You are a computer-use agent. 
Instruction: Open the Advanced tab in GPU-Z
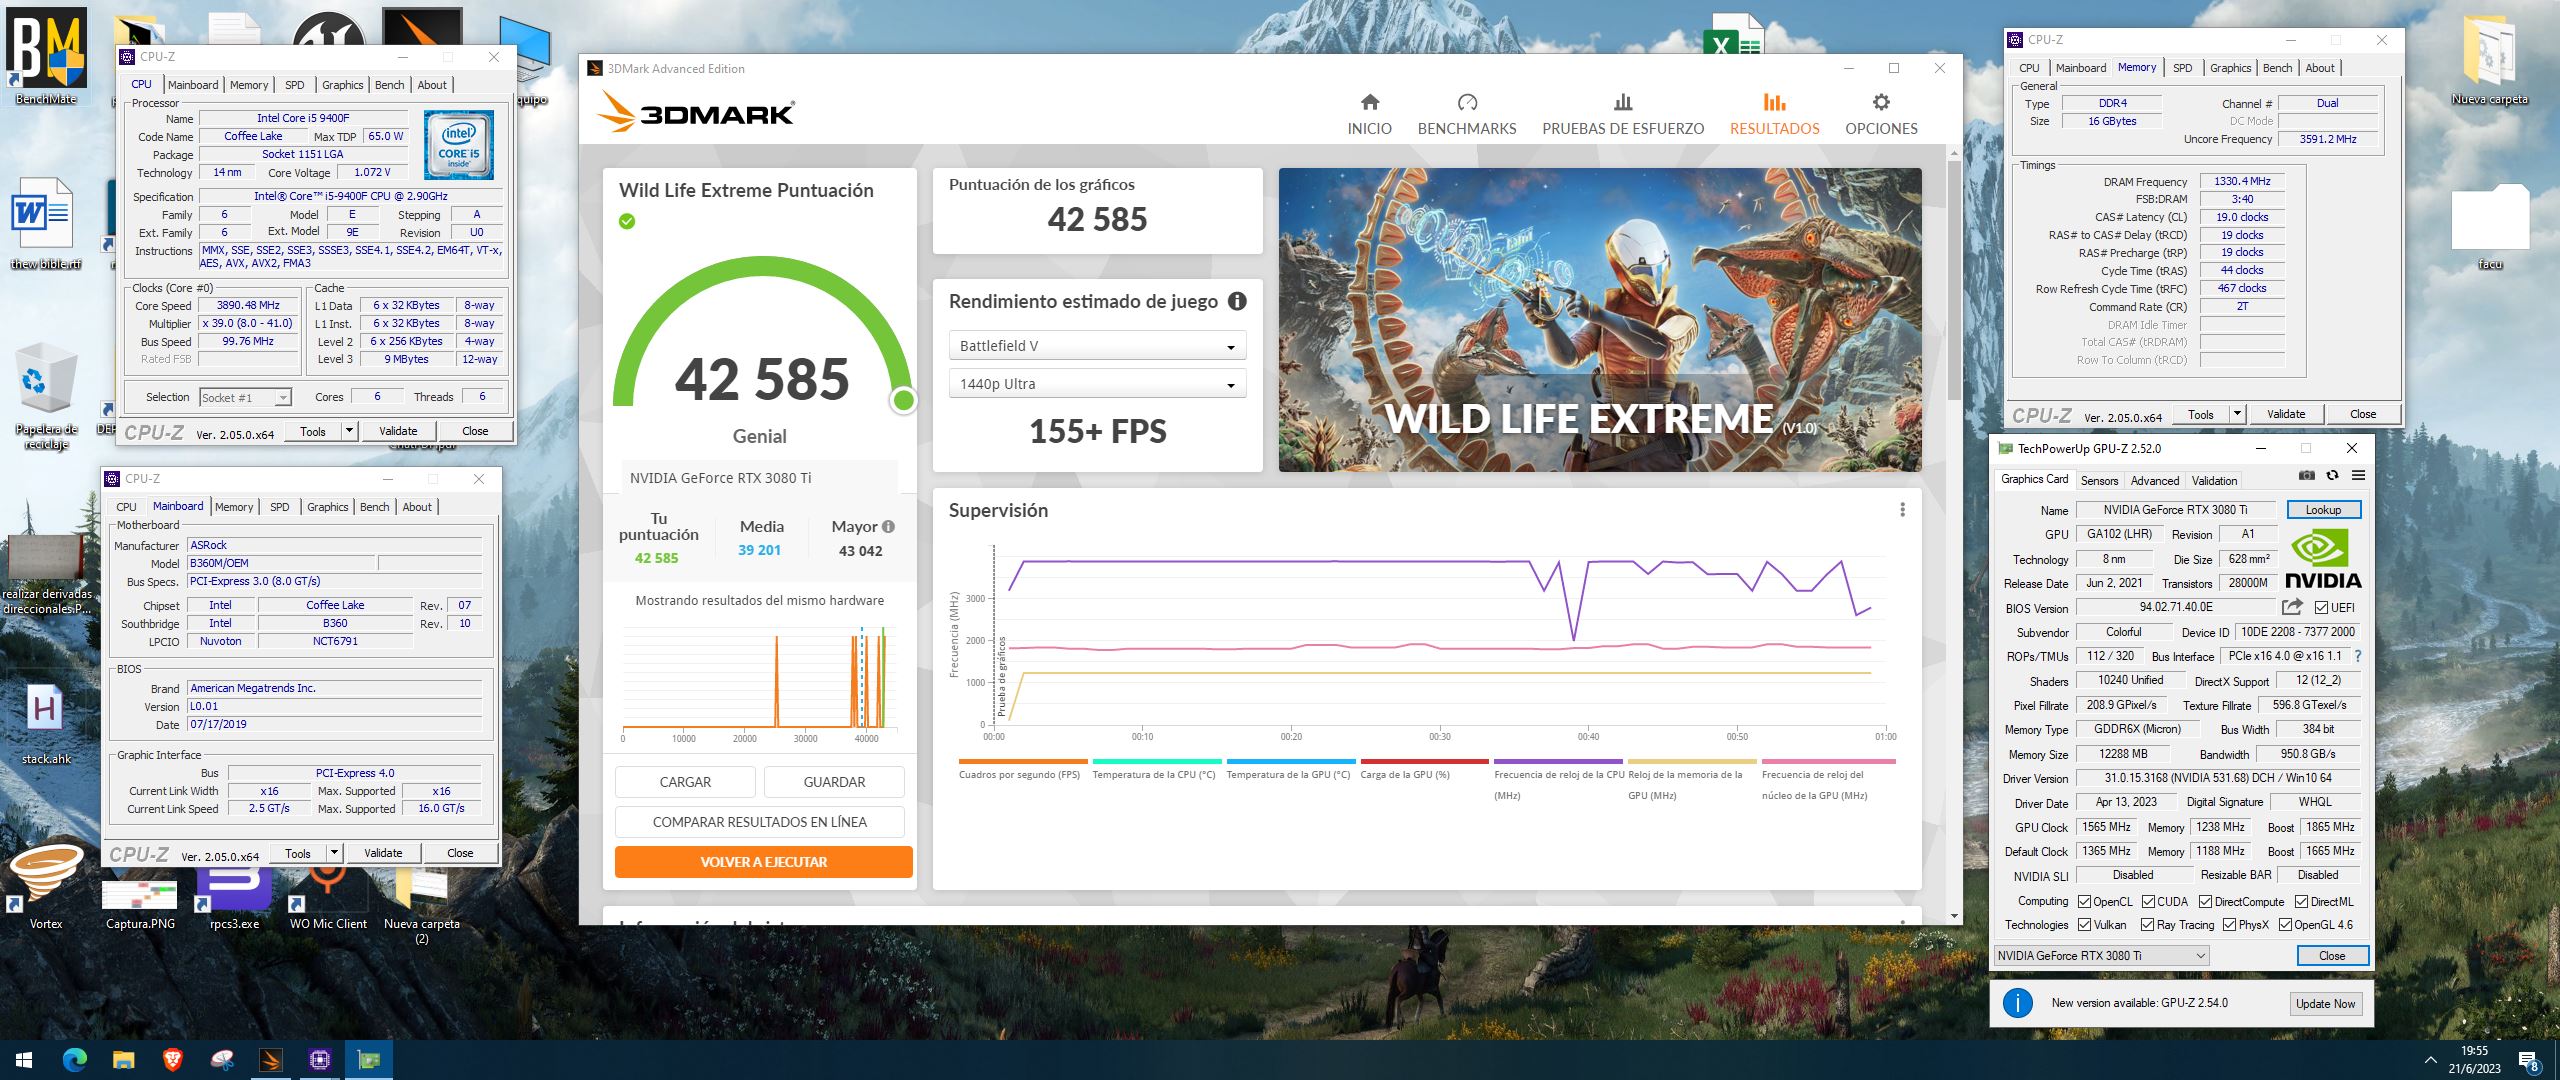(2154, 480)
